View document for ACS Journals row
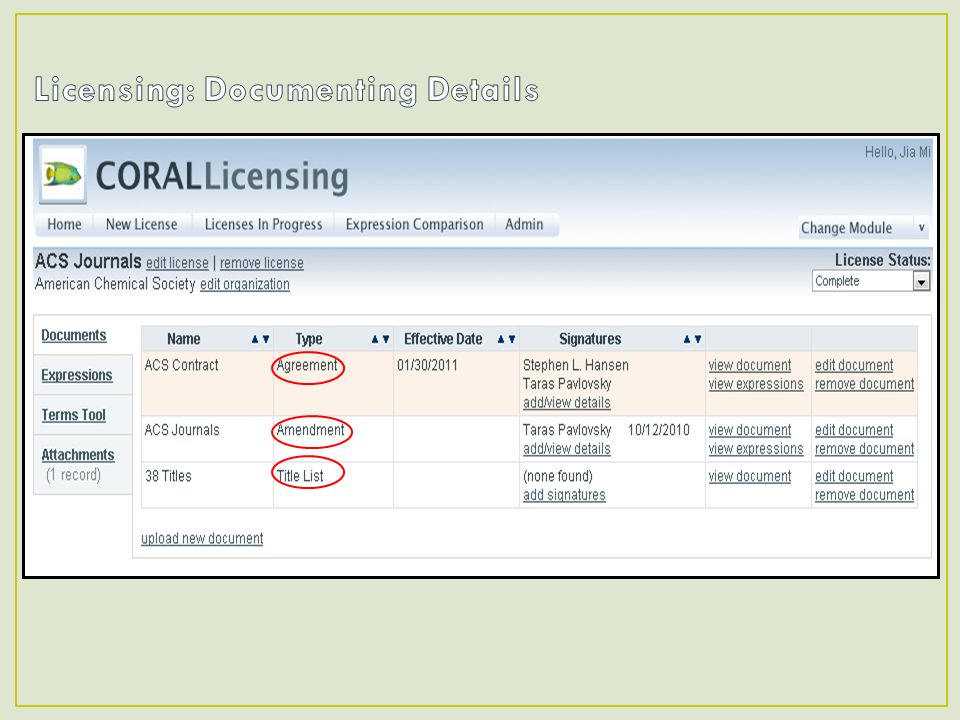The image size is (960, 720). tap(749, 430)
